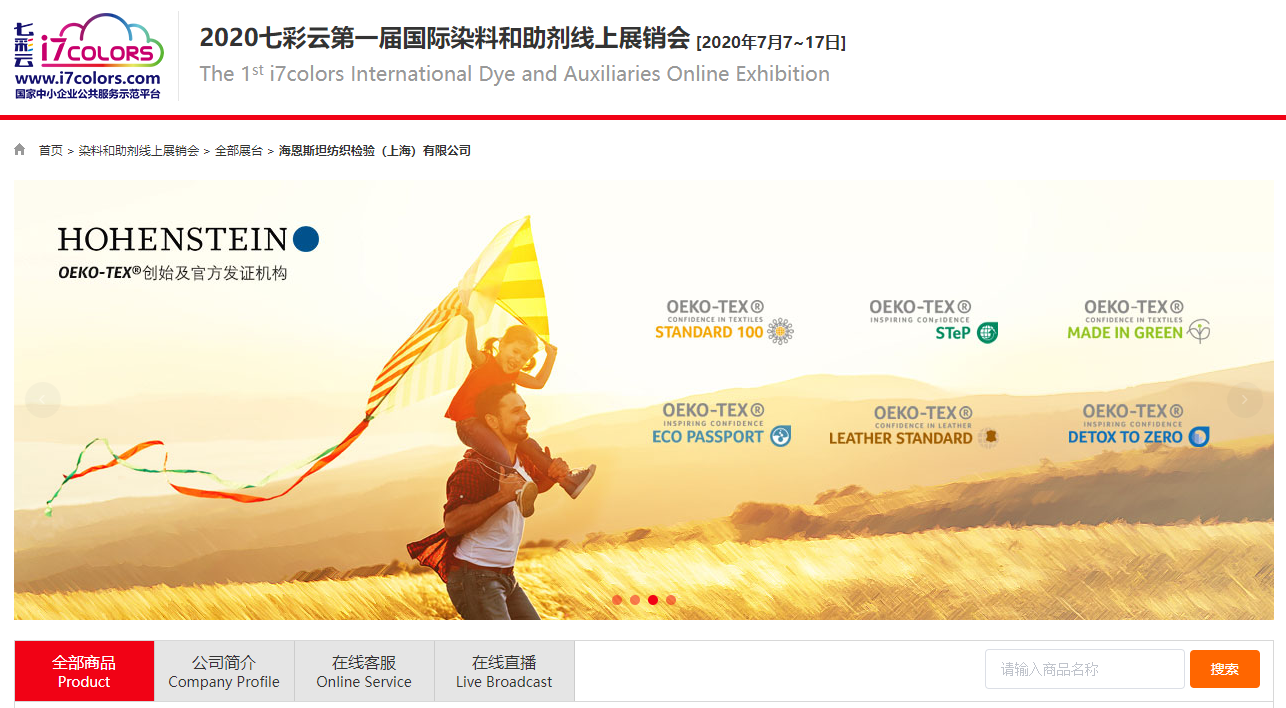
Task: Focus the product name search field
Action: click(x=1085, y=669)
